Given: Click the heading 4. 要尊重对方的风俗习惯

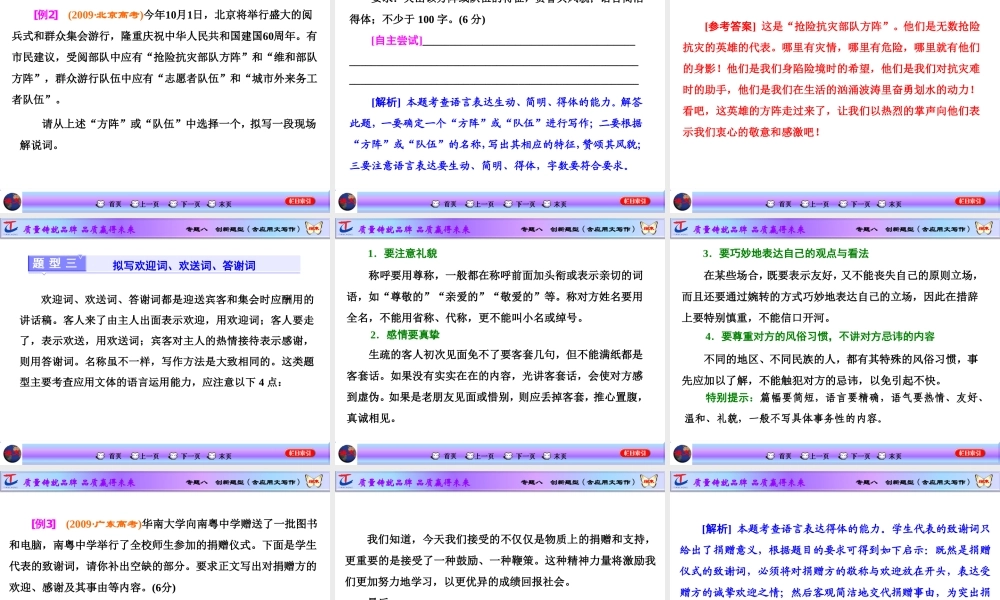Looking at the screenshot, I should [820, 336].
